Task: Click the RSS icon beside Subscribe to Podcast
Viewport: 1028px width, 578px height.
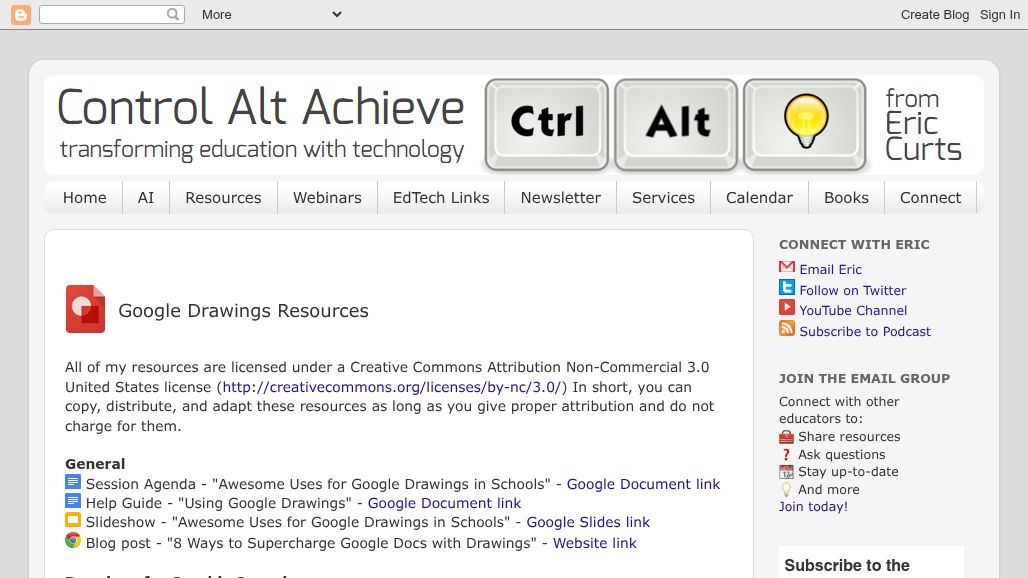Action: pos(787,330)
